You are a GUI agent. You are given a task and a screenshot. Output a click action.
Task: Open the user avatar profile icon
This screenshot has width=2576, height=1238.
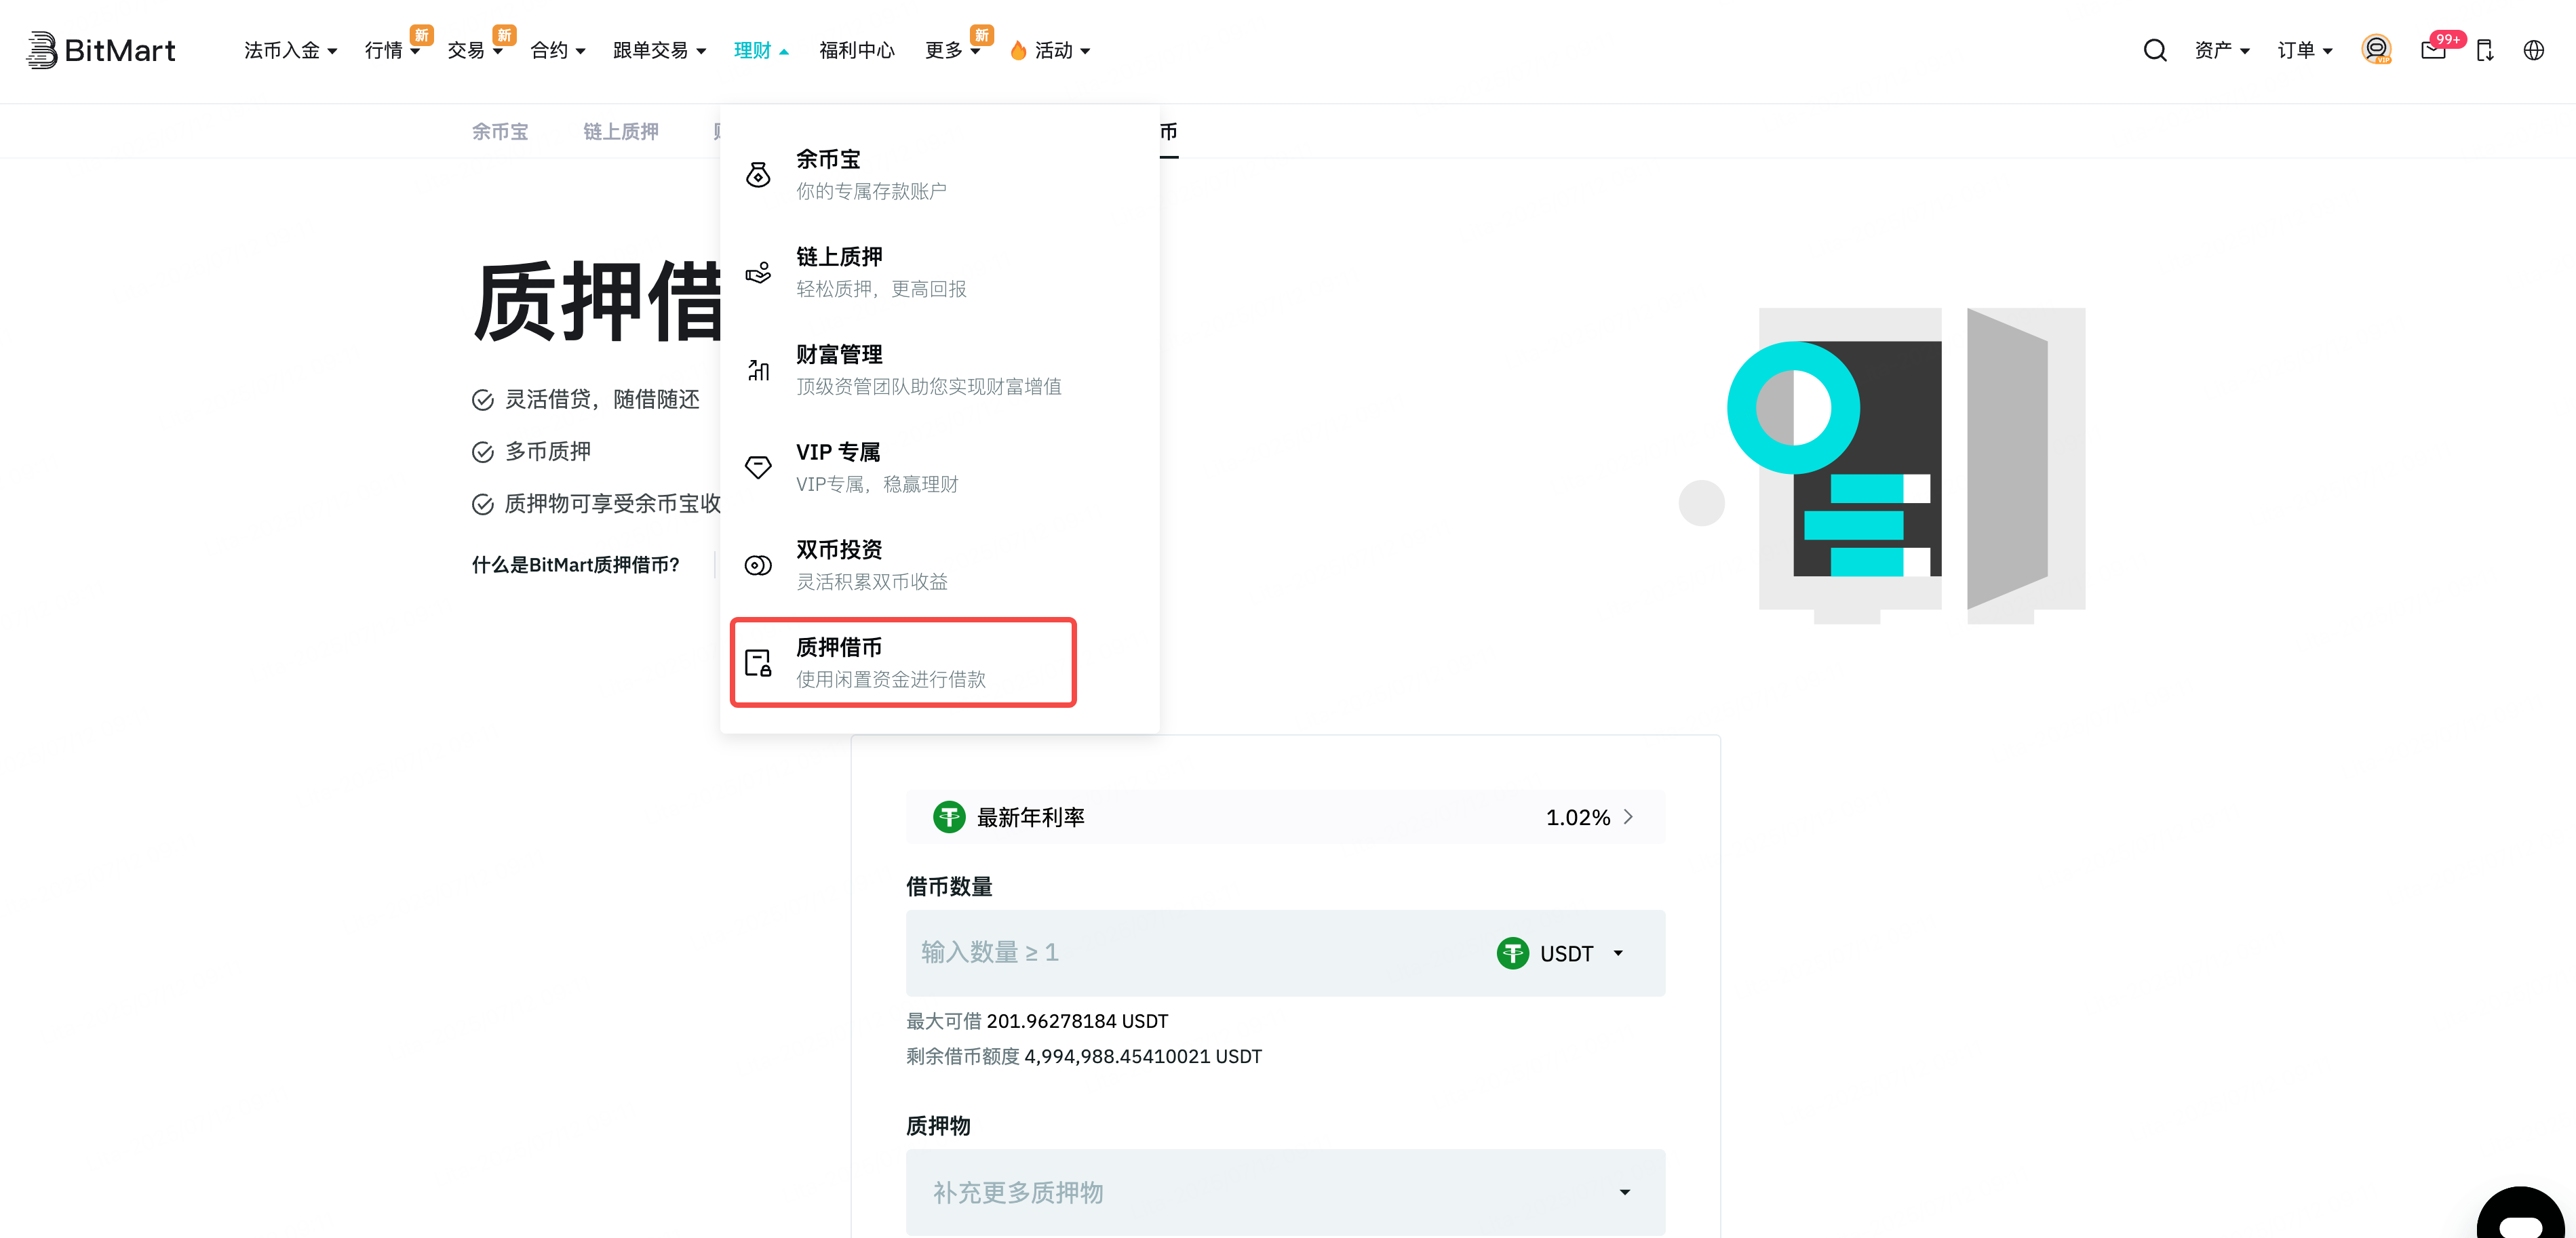click(x=2376, y=50)
